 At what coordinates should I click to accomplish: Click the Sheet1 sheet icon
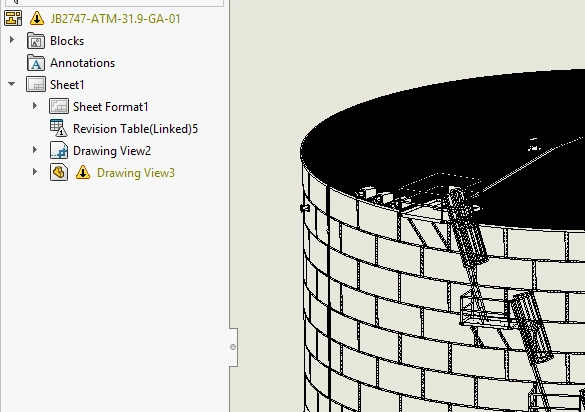(x=36, y=85)
